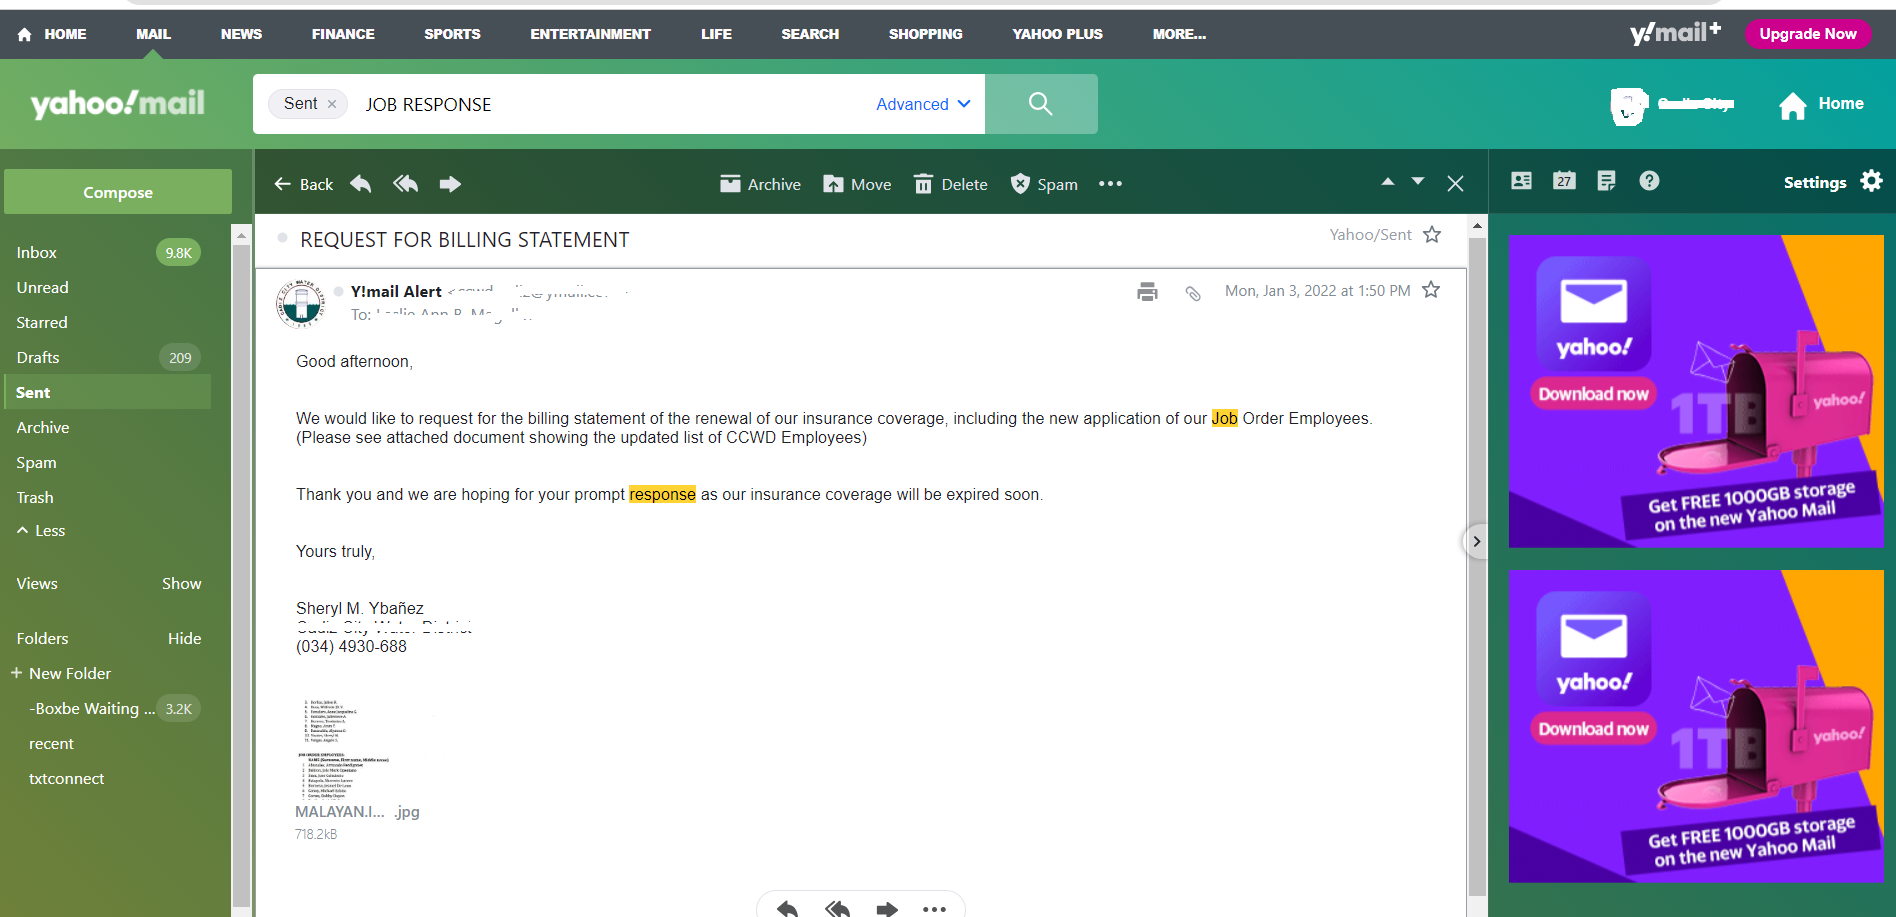
Task: Open the txtconnect folder
Action: [x=67, y=779]
